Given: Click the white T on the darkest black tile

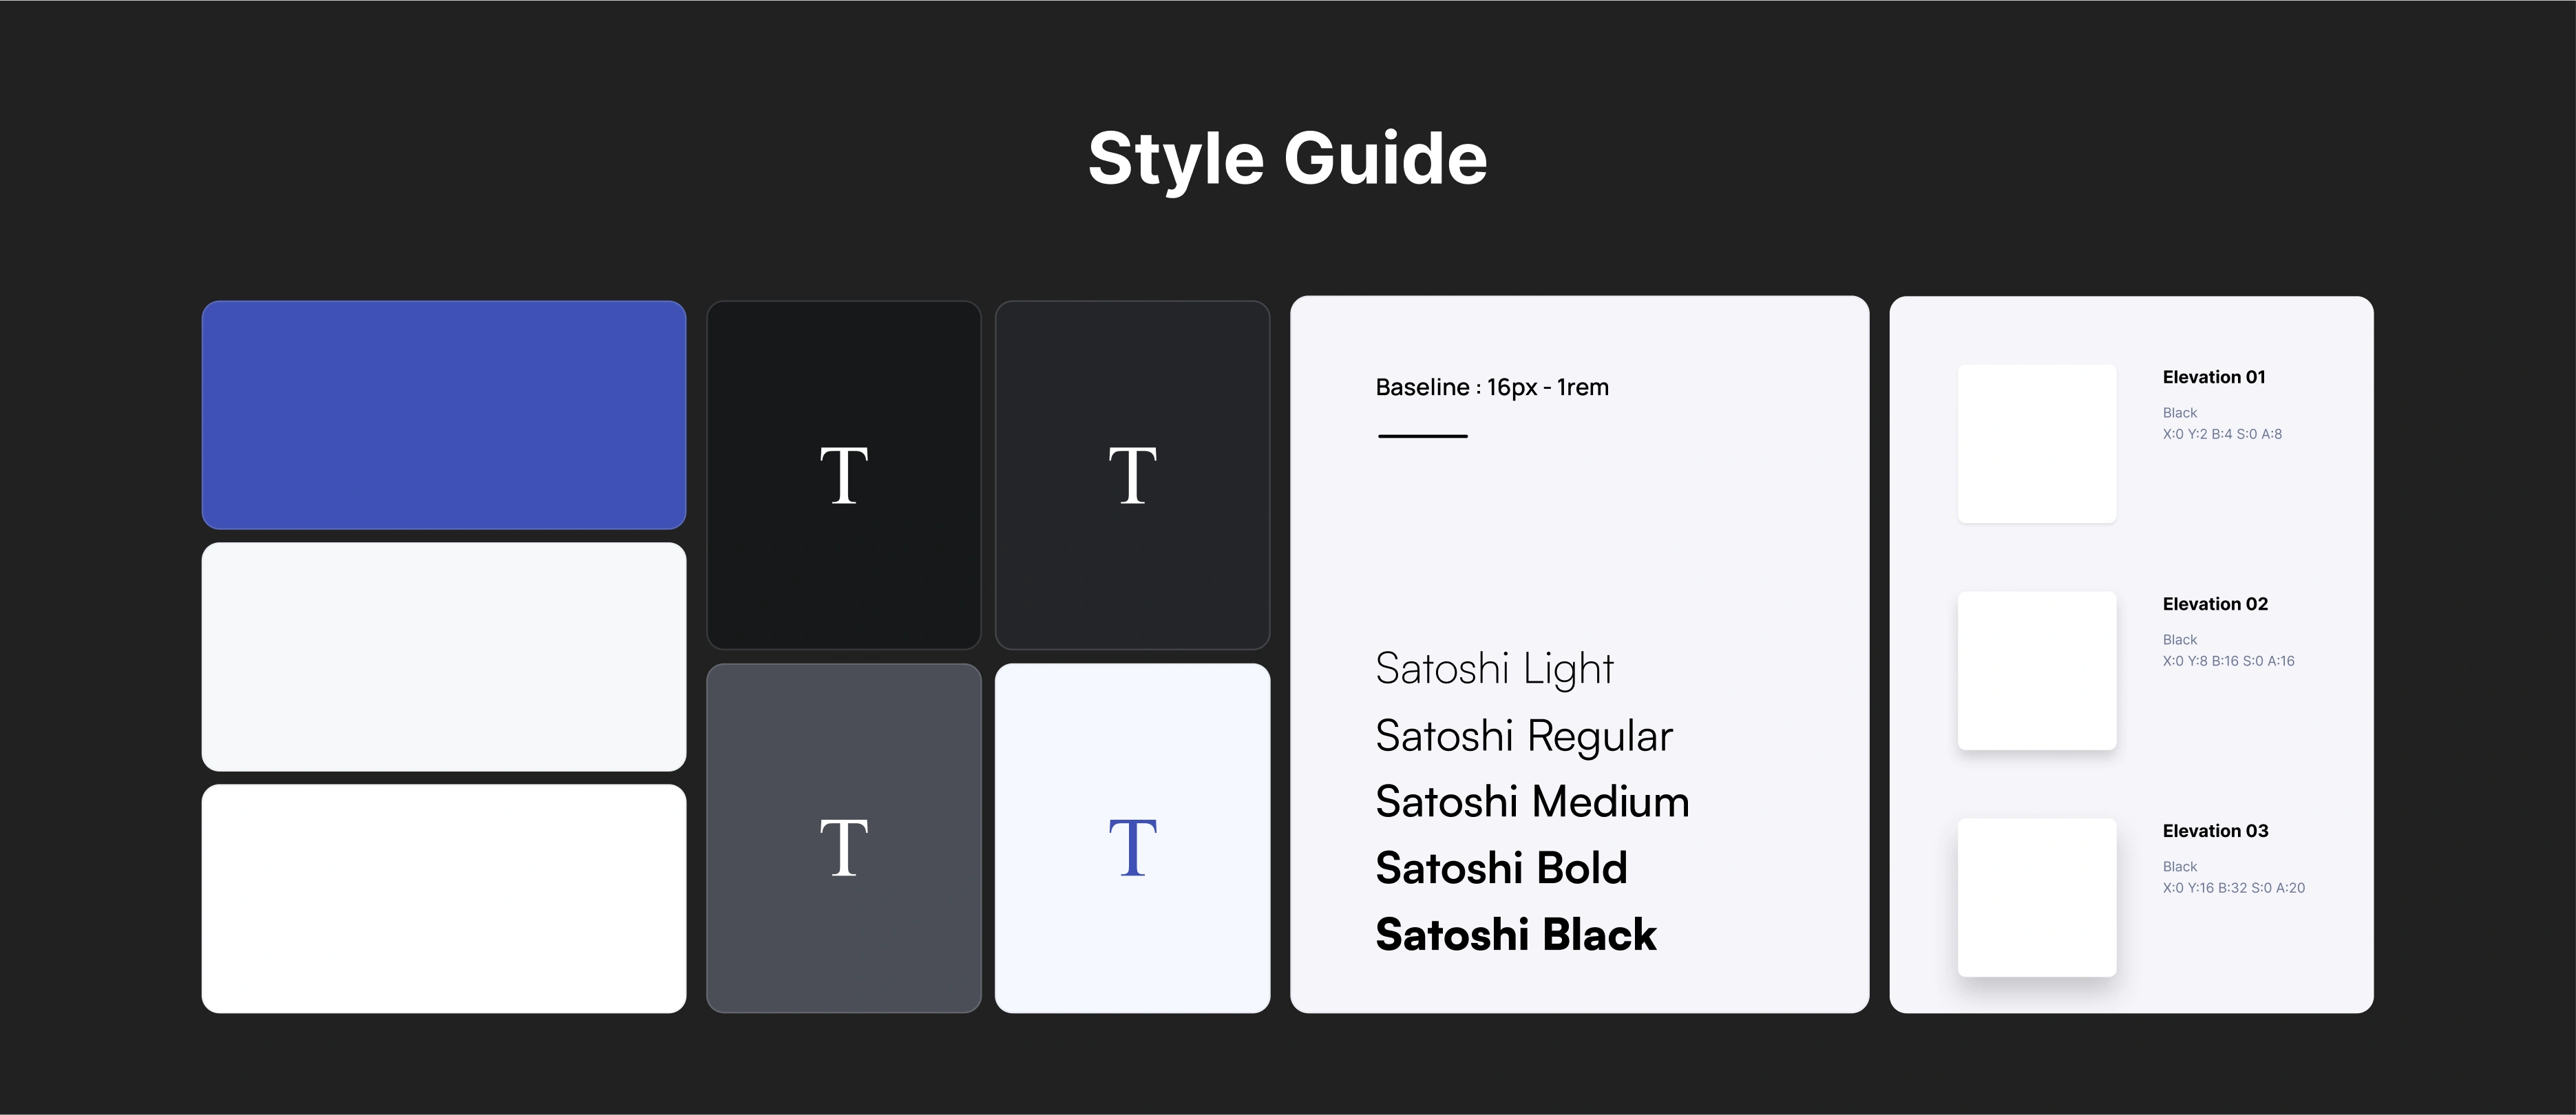Looking at the screenshot, I should tap(843, 476).
